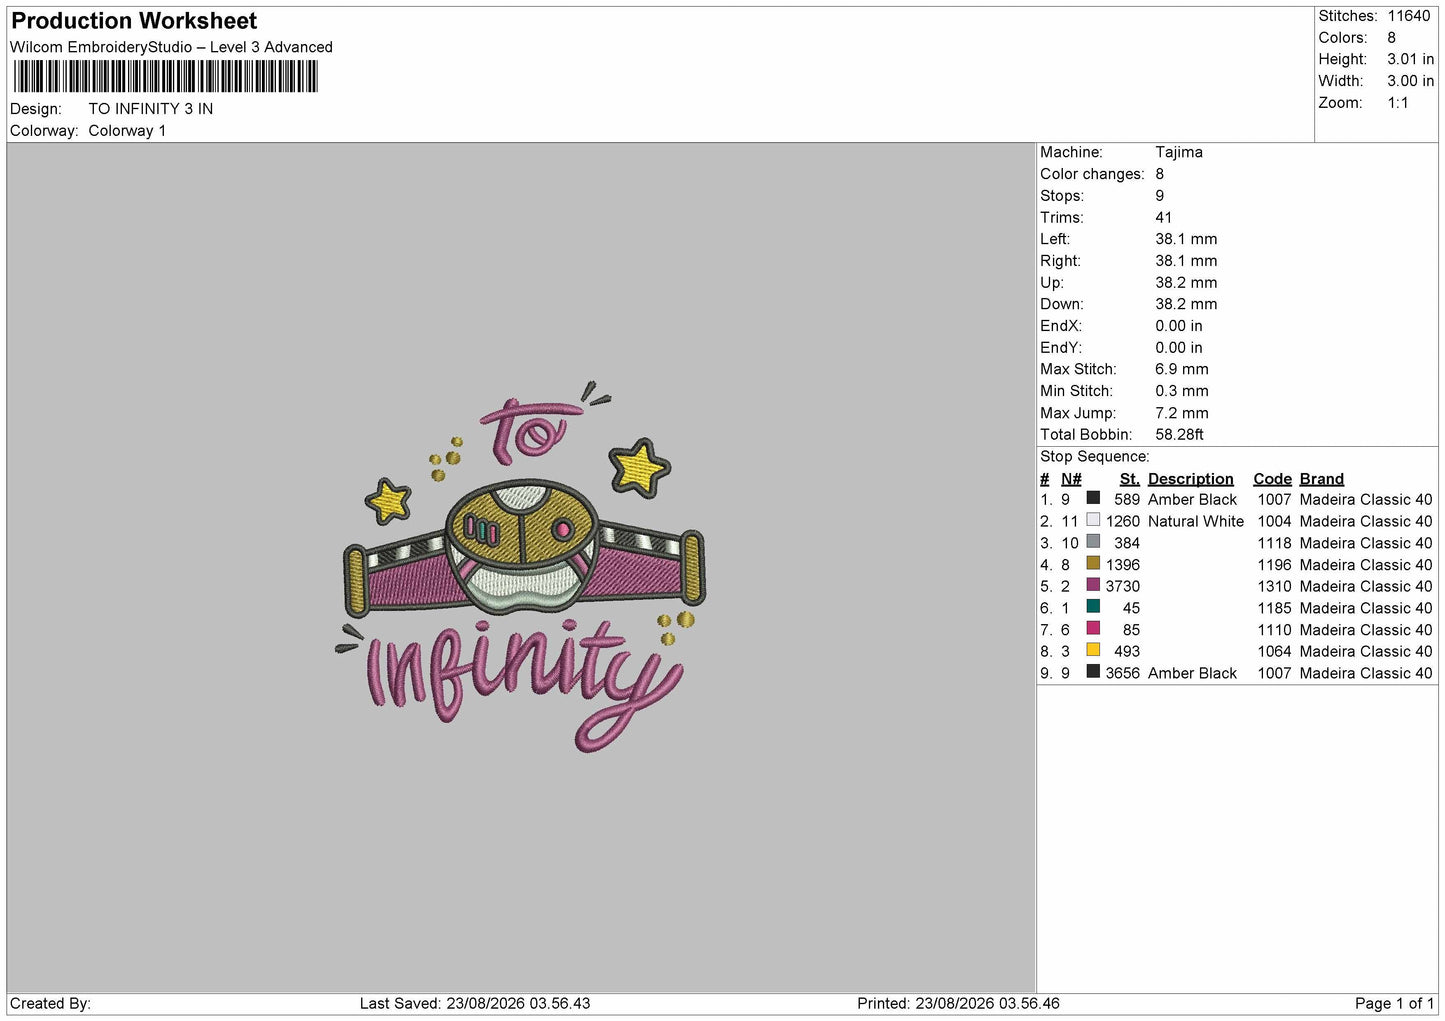Viewport: 1445px width, 1021px height.
Task: Click 'Printed: 23/08/2026 03.56.46' footer text
Action: point(958,1003)
